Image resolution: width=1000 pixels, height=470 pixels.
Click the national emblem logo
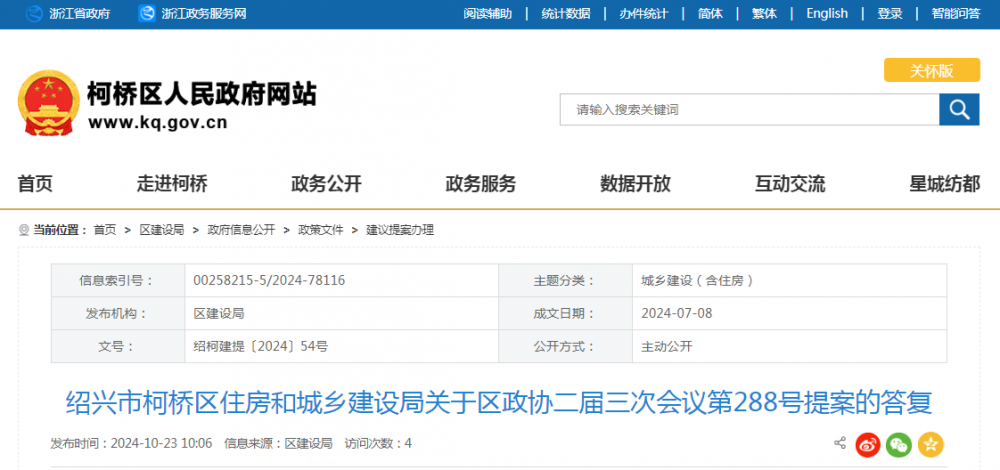(x=48, y=103)
